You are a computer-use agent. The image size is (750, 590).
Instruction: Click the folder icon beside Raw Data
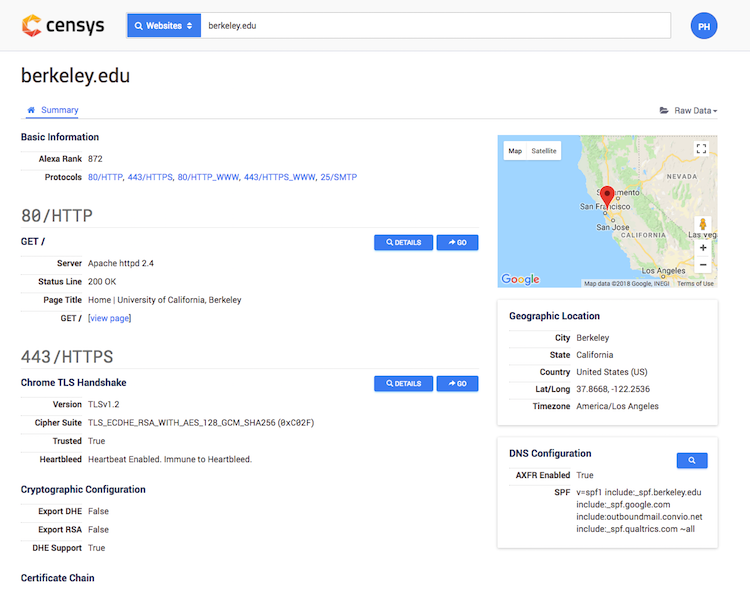(664, 111)
